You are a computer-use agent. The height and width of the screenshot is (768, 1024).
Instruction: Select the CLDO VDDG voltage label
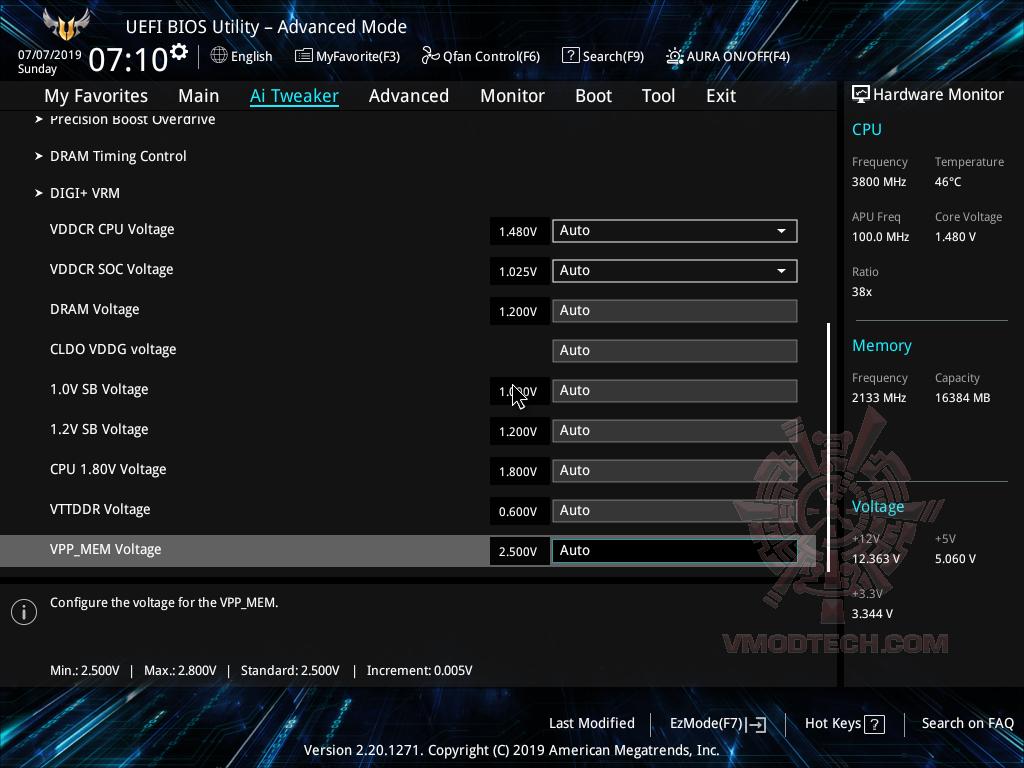113,349
